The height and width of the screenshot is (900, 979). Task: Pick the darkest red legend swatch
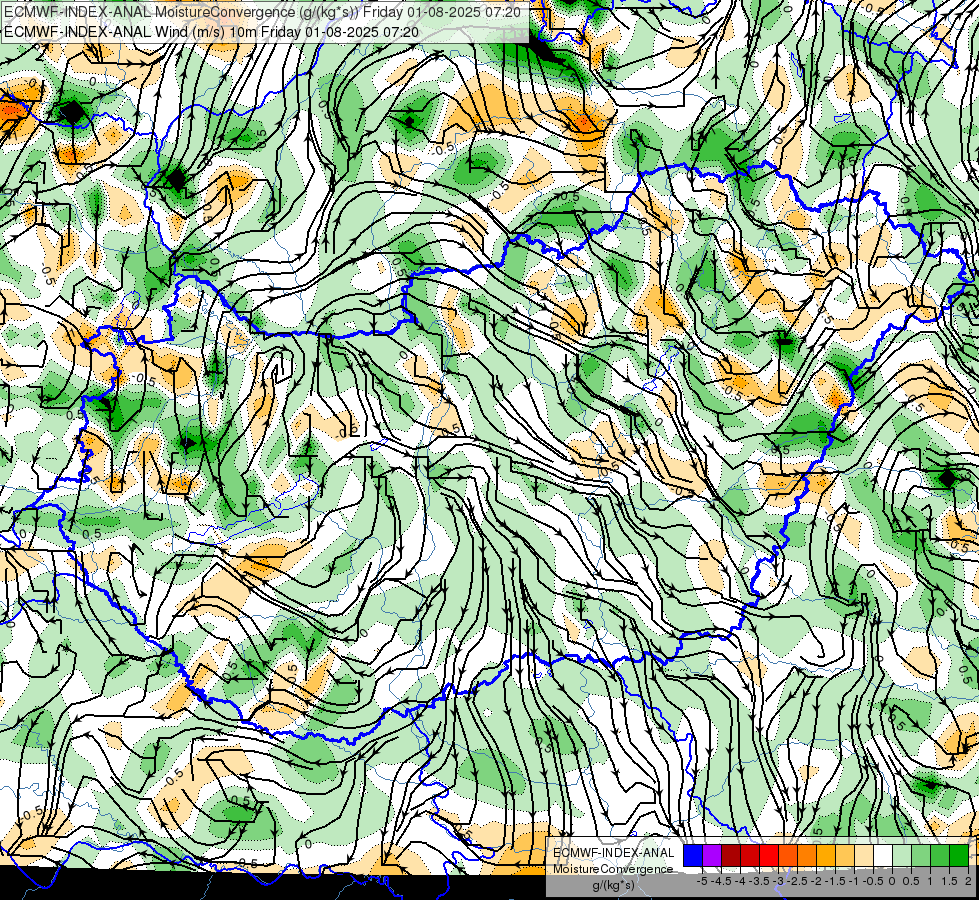click(x=731, y=855)
